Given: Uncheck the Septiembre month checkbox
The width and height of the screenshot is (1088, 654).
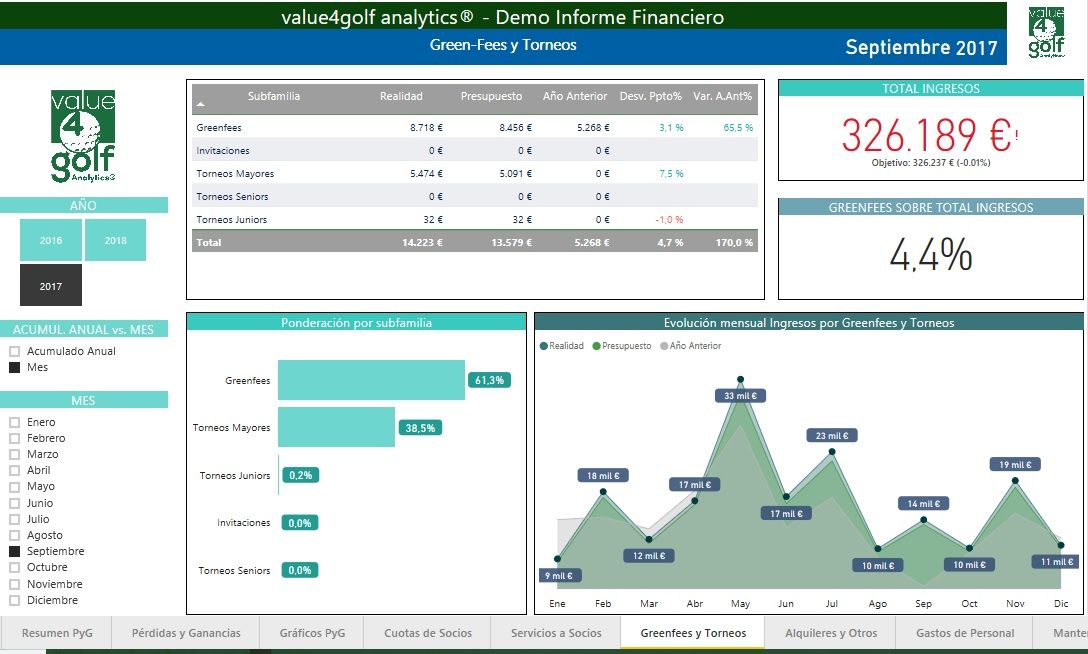Looking at the screenshot, I should coord(15,551).
